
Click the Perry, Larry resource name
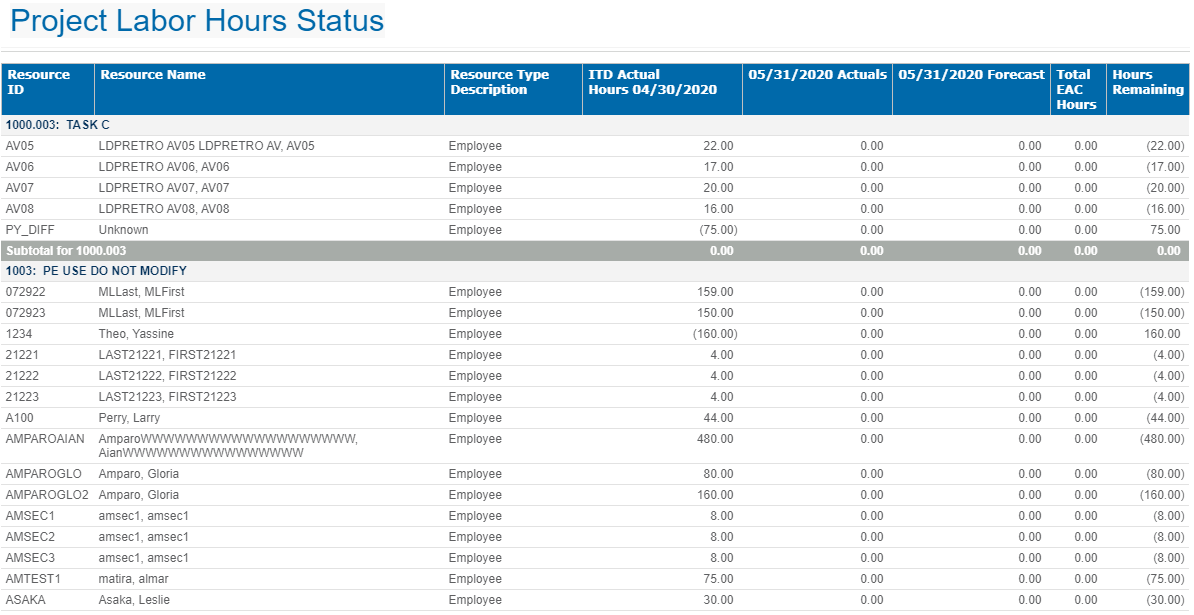[129, 418]
